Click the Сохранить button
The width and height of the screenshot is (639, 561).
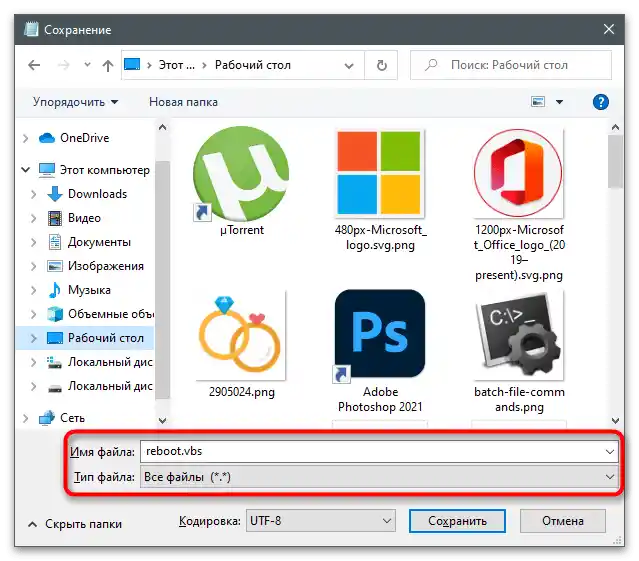(x=457, y=521)
